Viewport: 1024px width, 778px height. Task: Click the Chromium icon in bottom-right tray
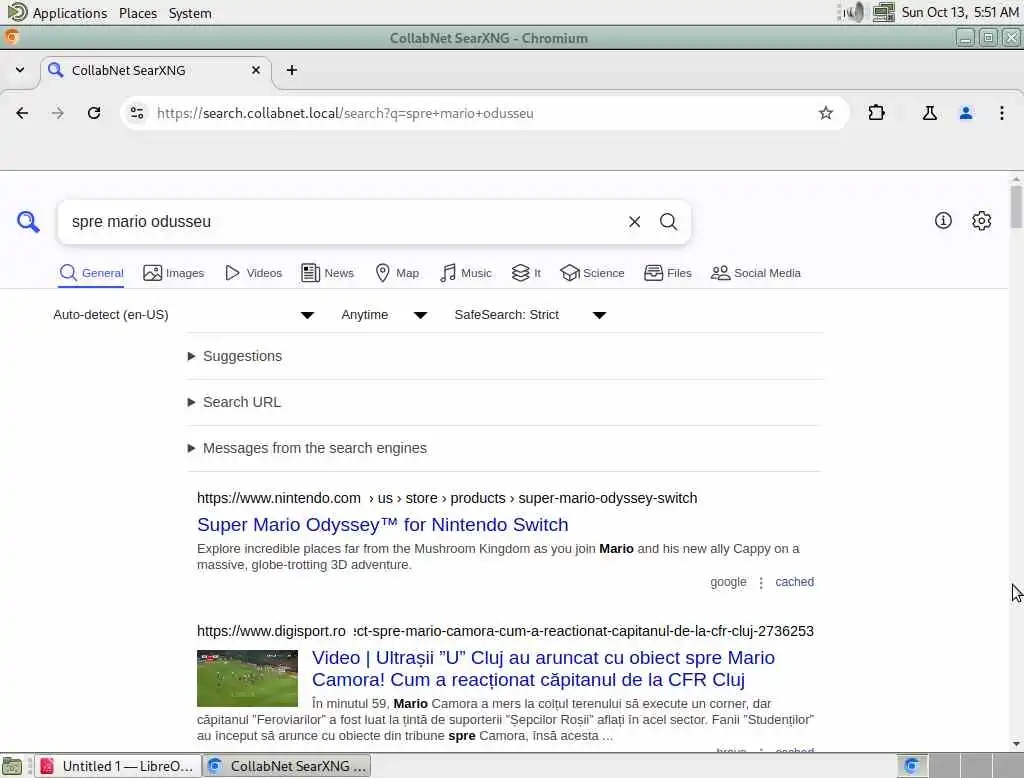pyautogui.click(x=912, y=766)
